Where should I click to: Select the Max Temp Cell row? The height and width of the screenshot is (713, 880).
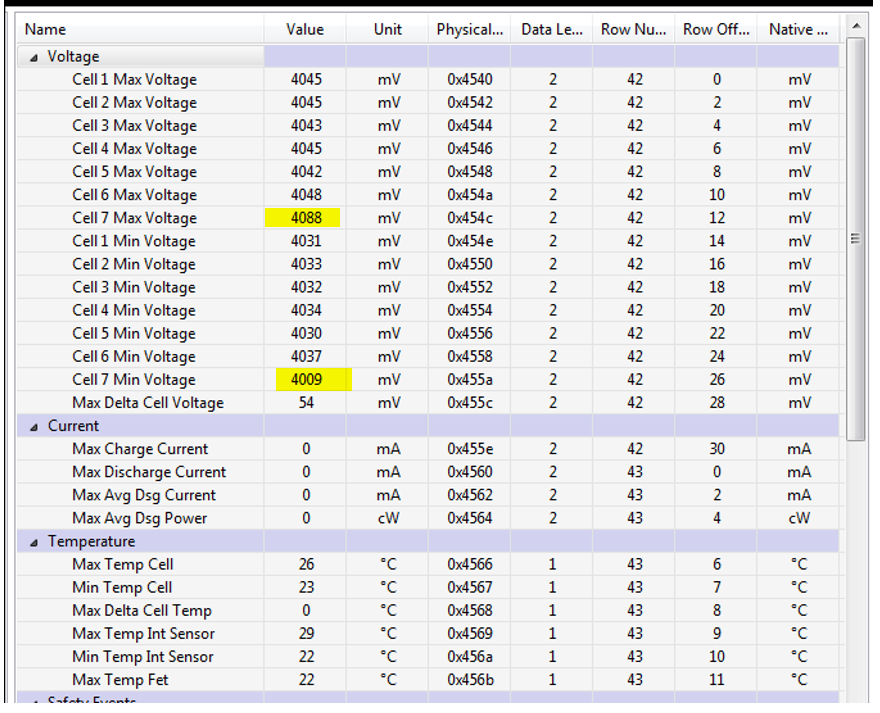click(x=428, y=564)
